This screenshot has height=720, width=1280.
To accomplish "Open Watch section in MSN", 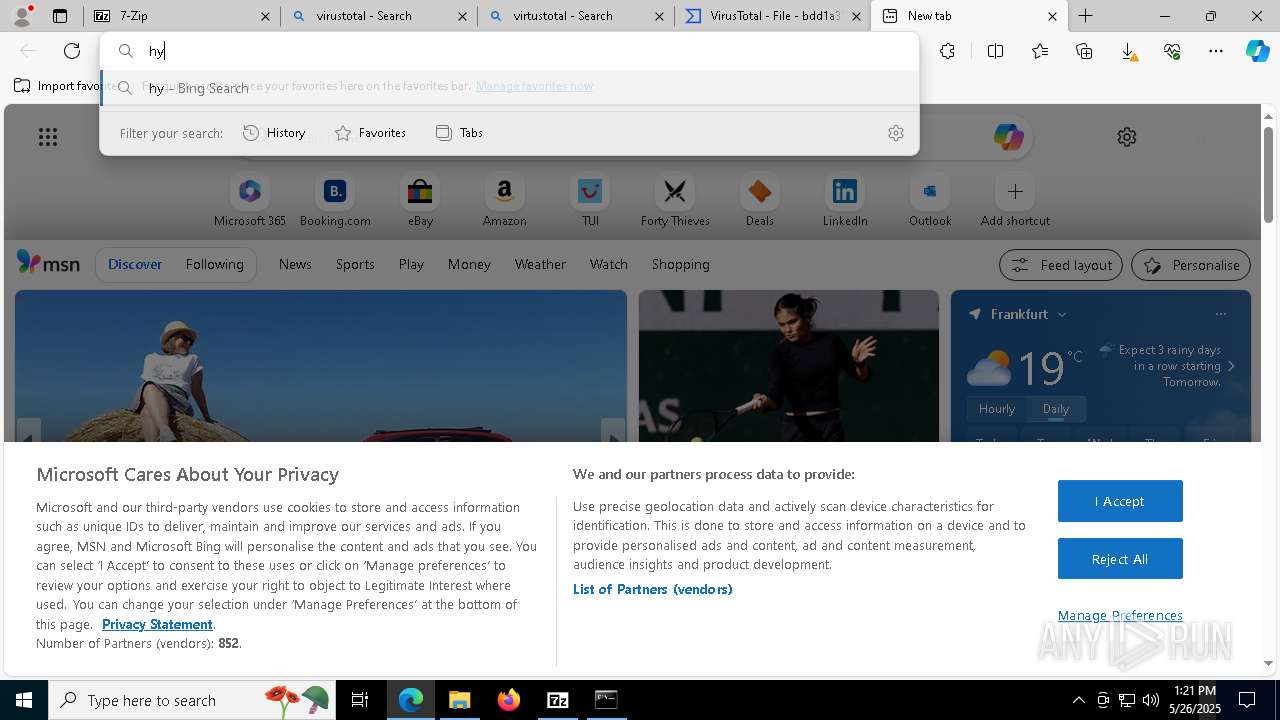I will [x=608, y=264].
